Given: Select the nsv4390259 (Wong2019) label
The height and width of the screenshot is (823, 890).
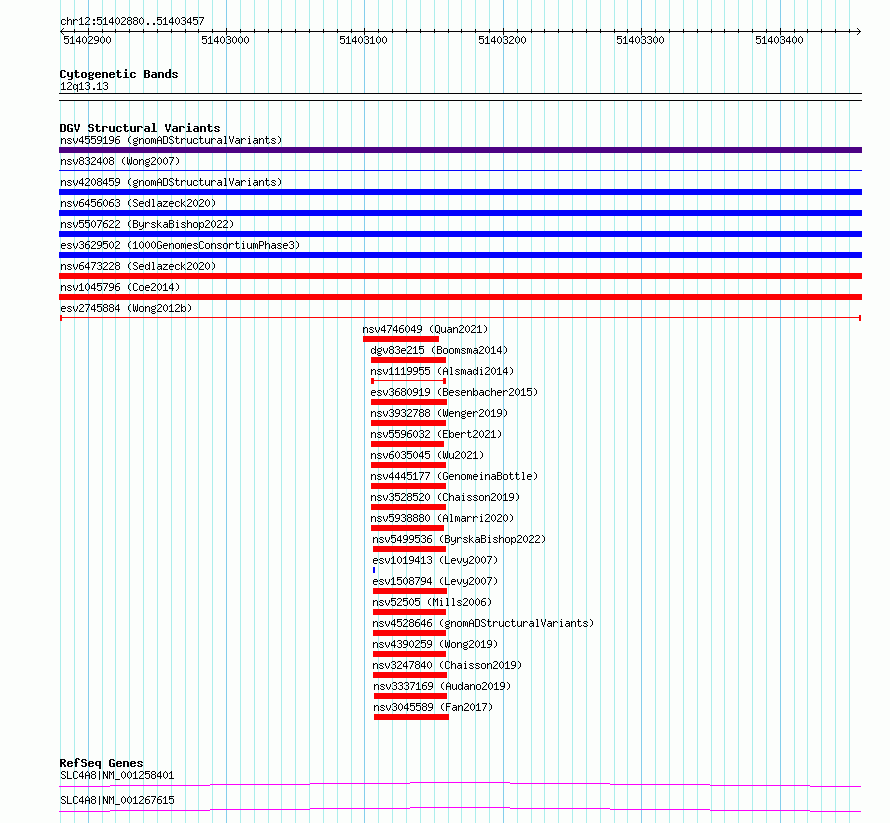Looking at the screenshot, I should tap(435, 644).
